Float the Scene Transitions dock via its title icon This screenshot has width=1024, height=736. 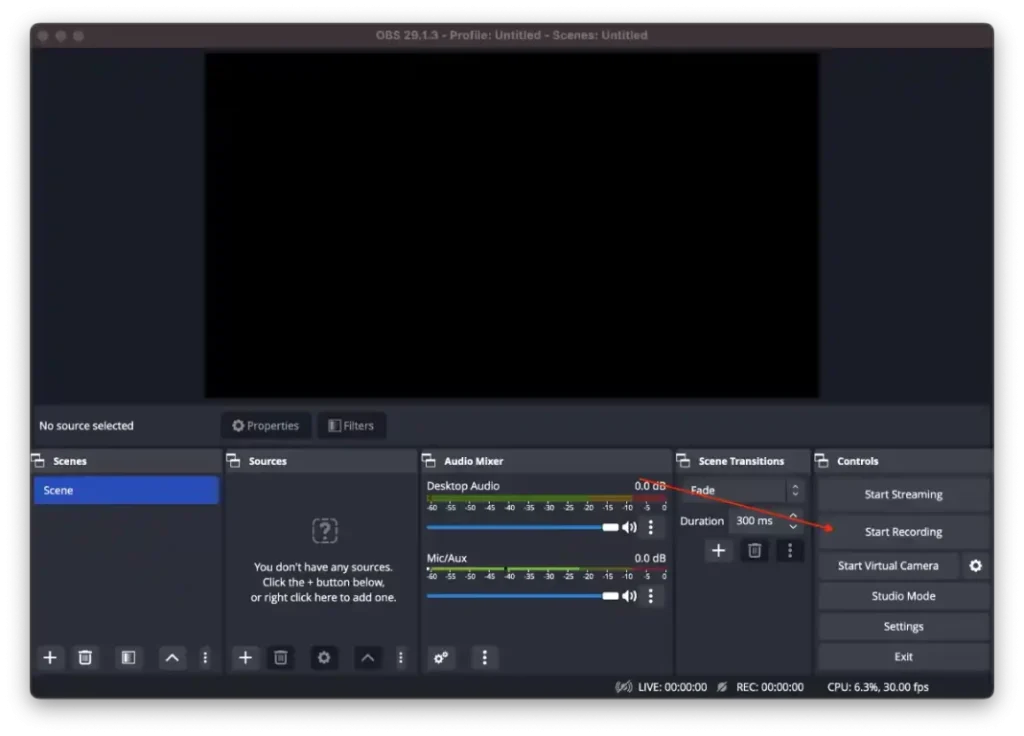[x=683, y=460]
